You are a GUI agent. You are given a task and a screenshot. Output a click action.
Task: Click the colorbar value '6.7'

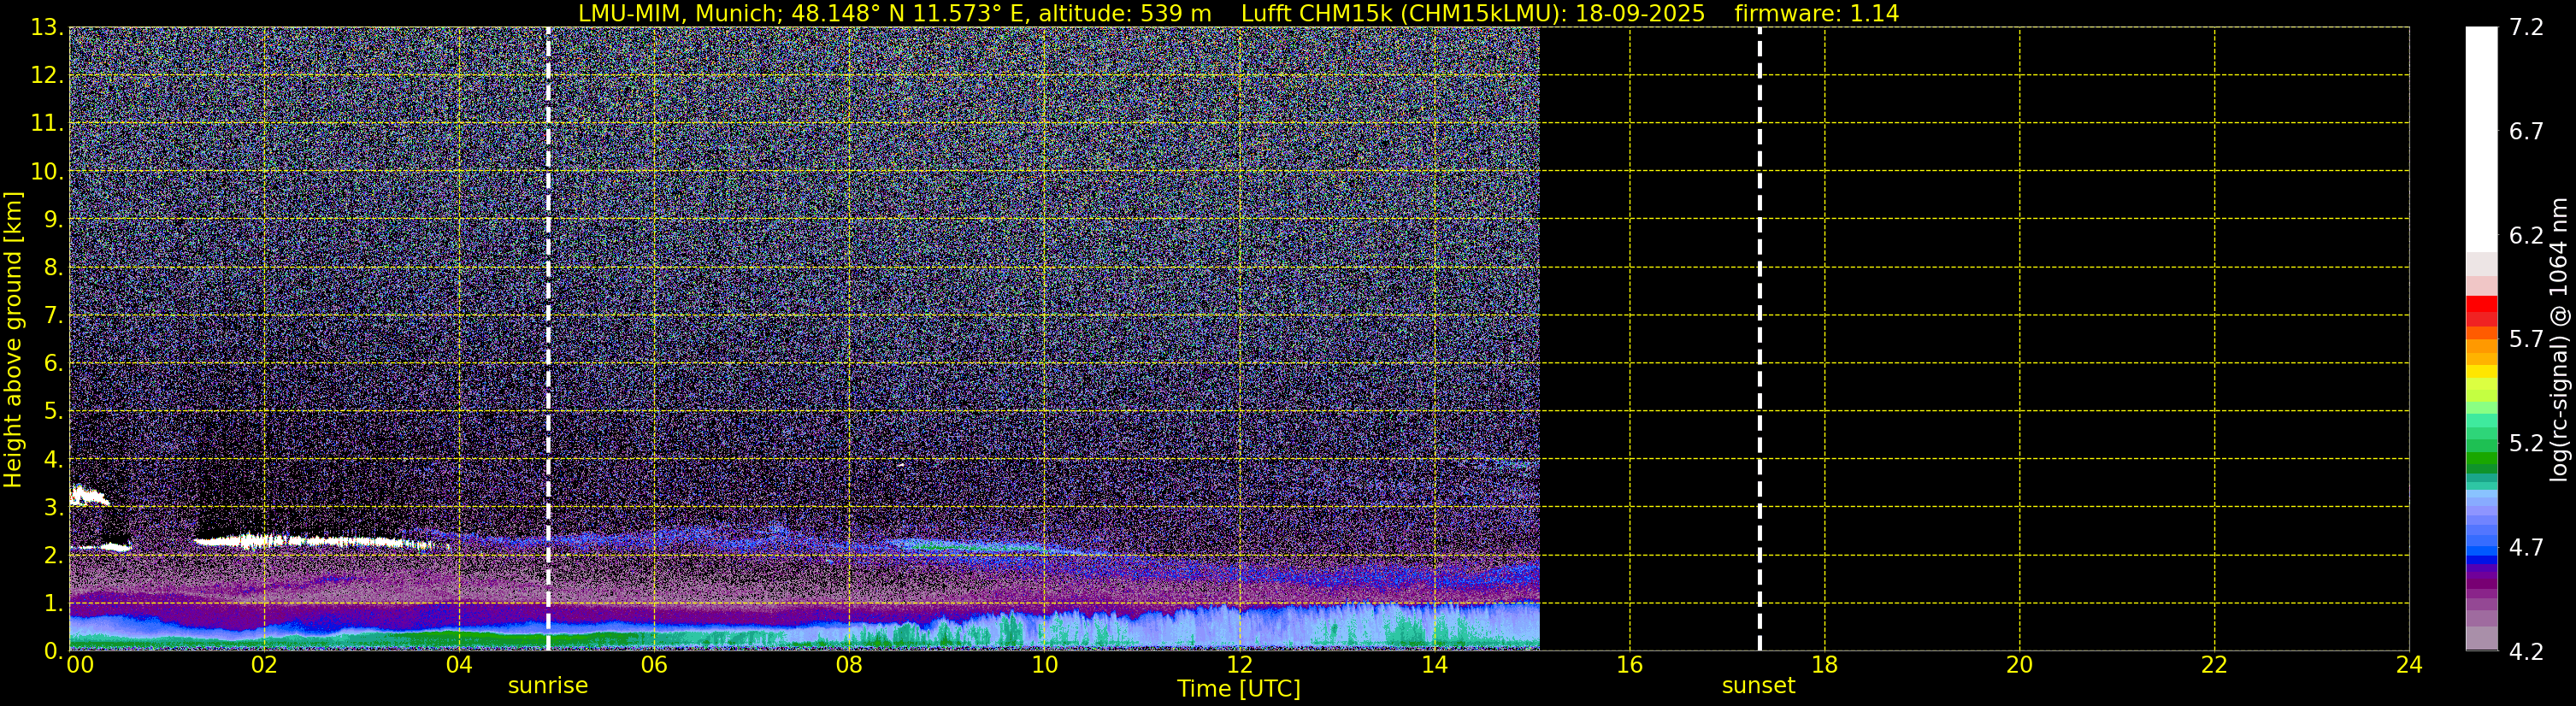(x=2526, y=132)
